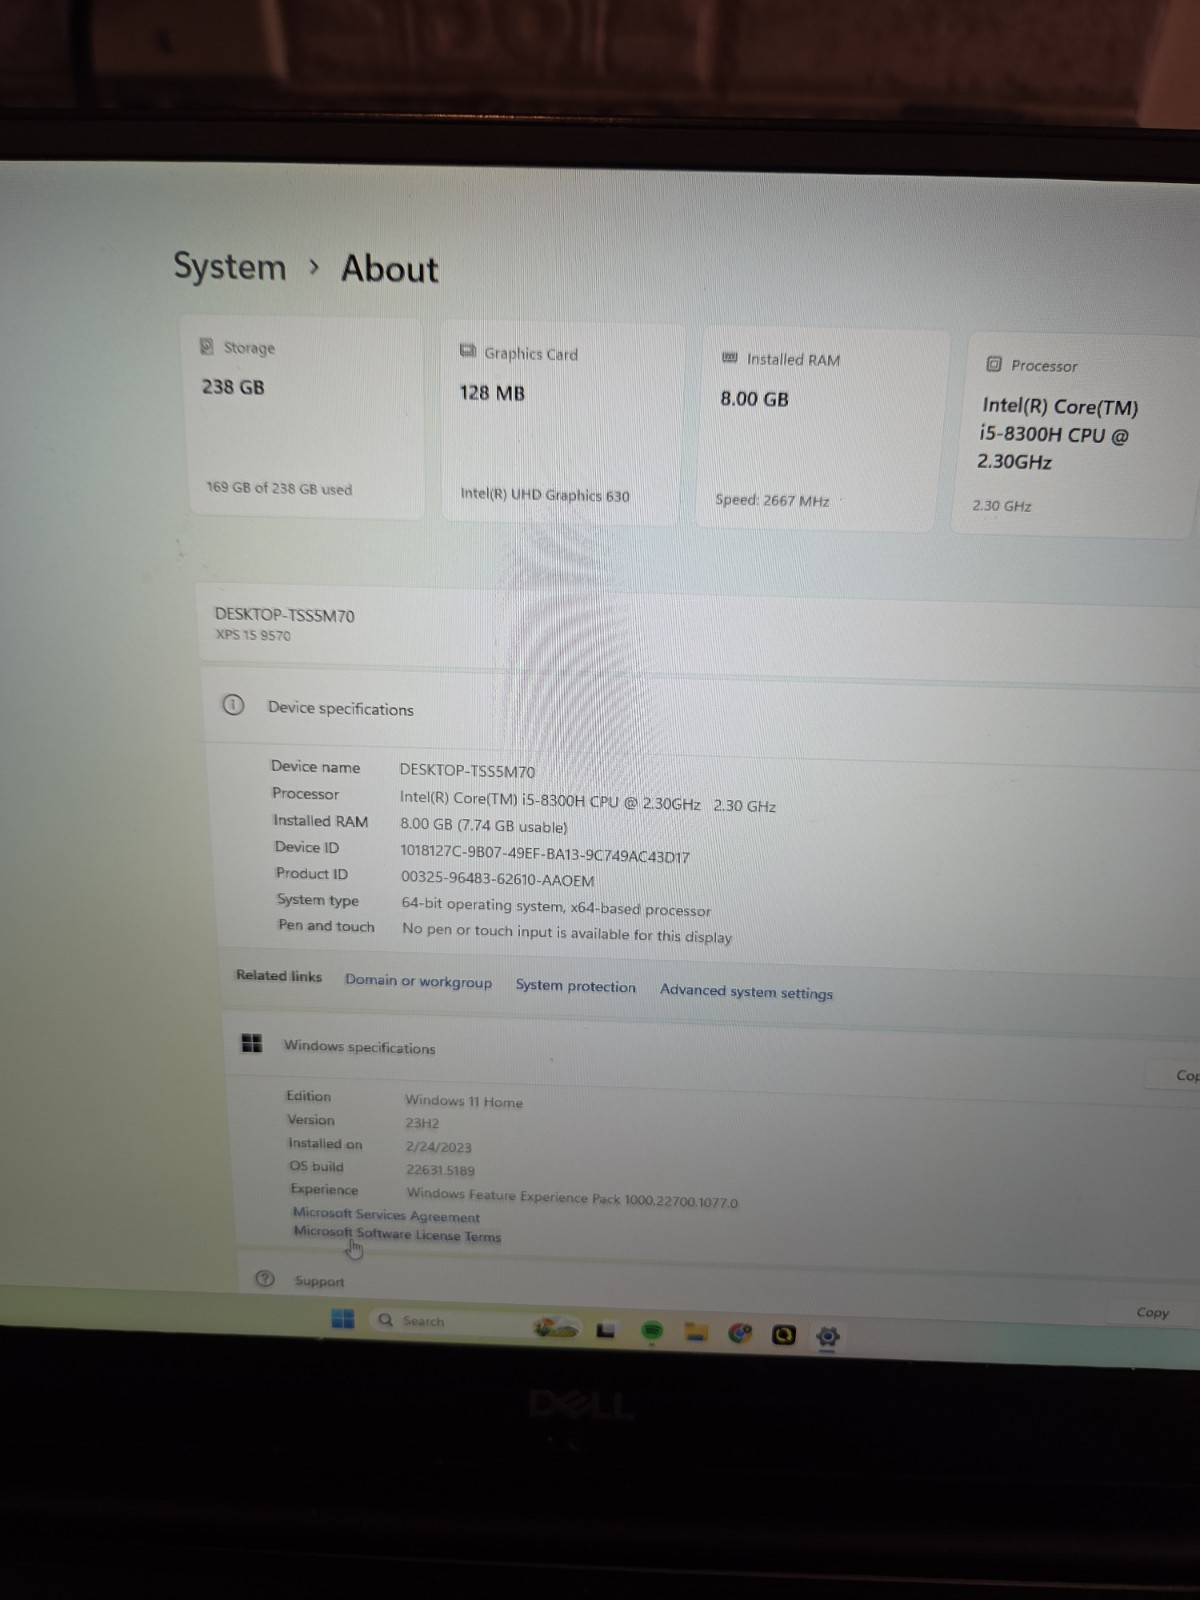Select the OS build 22631.5189 value
Screen dimensions: 1200x1600
click(440, 1169)
